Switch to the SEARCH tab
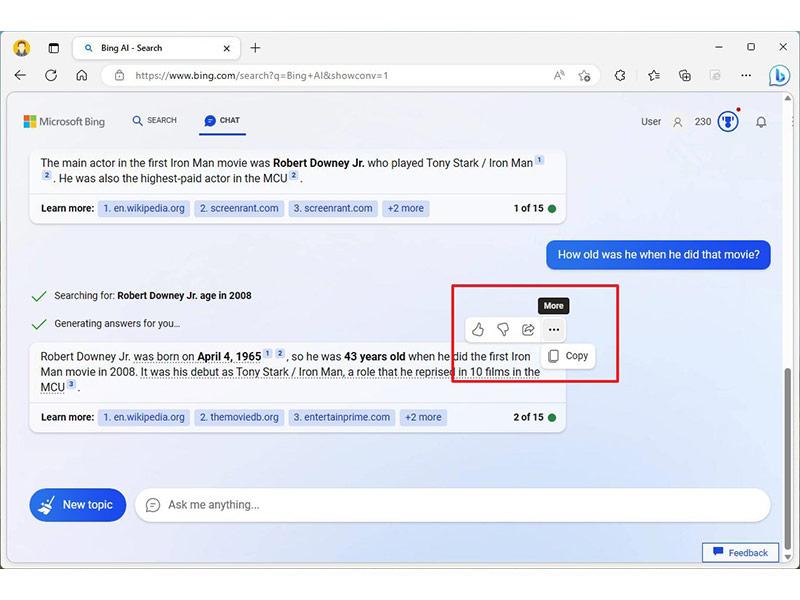Image resolution: width=800 pixels, height=600 pixels. point(155,120)
